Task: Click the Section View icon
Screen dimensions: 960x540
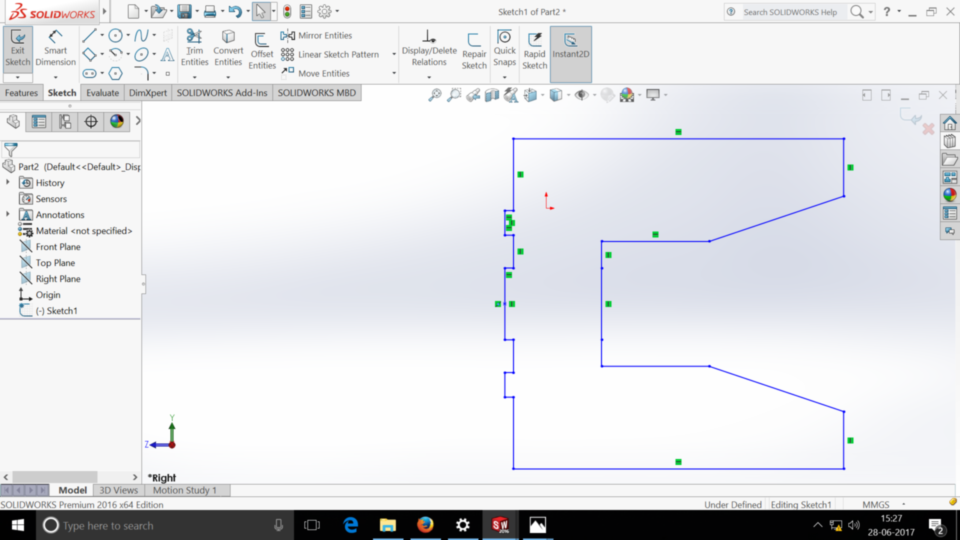Action: (492, 95)
